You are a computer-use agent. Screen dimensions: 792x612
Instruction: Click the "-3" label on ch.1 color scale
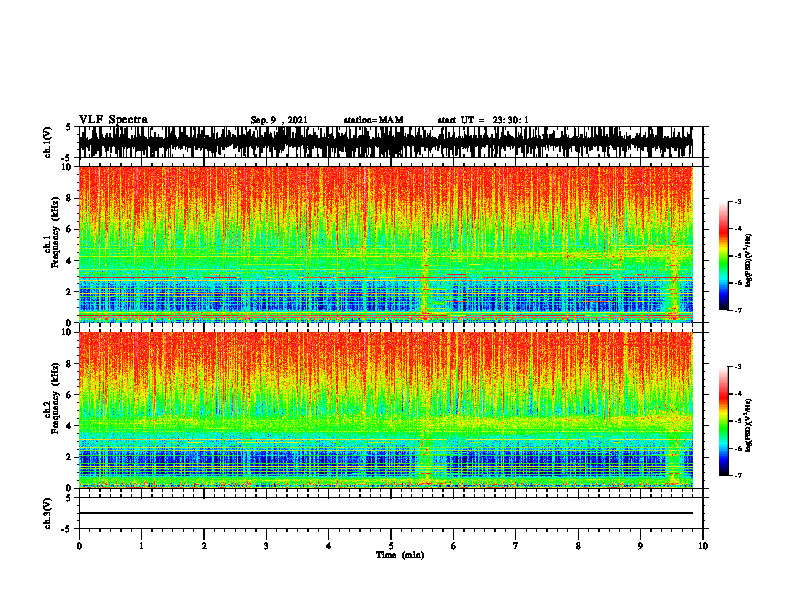pos(738,202)
